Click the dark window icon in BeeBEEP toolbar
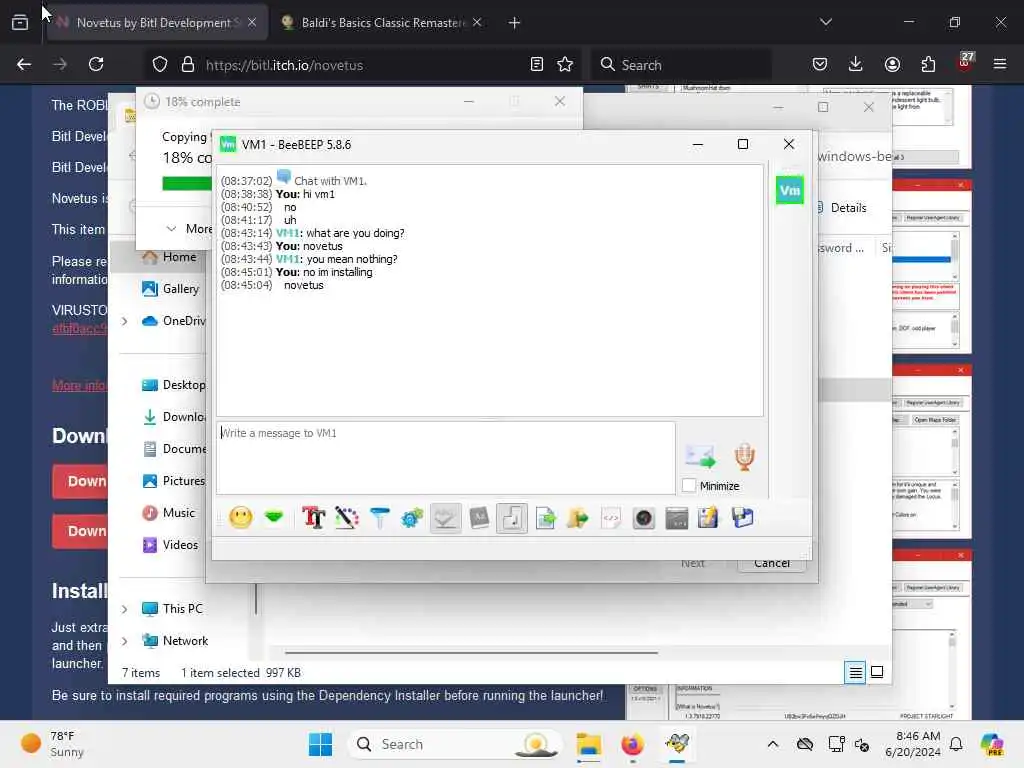The width and height of the screenshot is (1024, 768). (677, 518)
